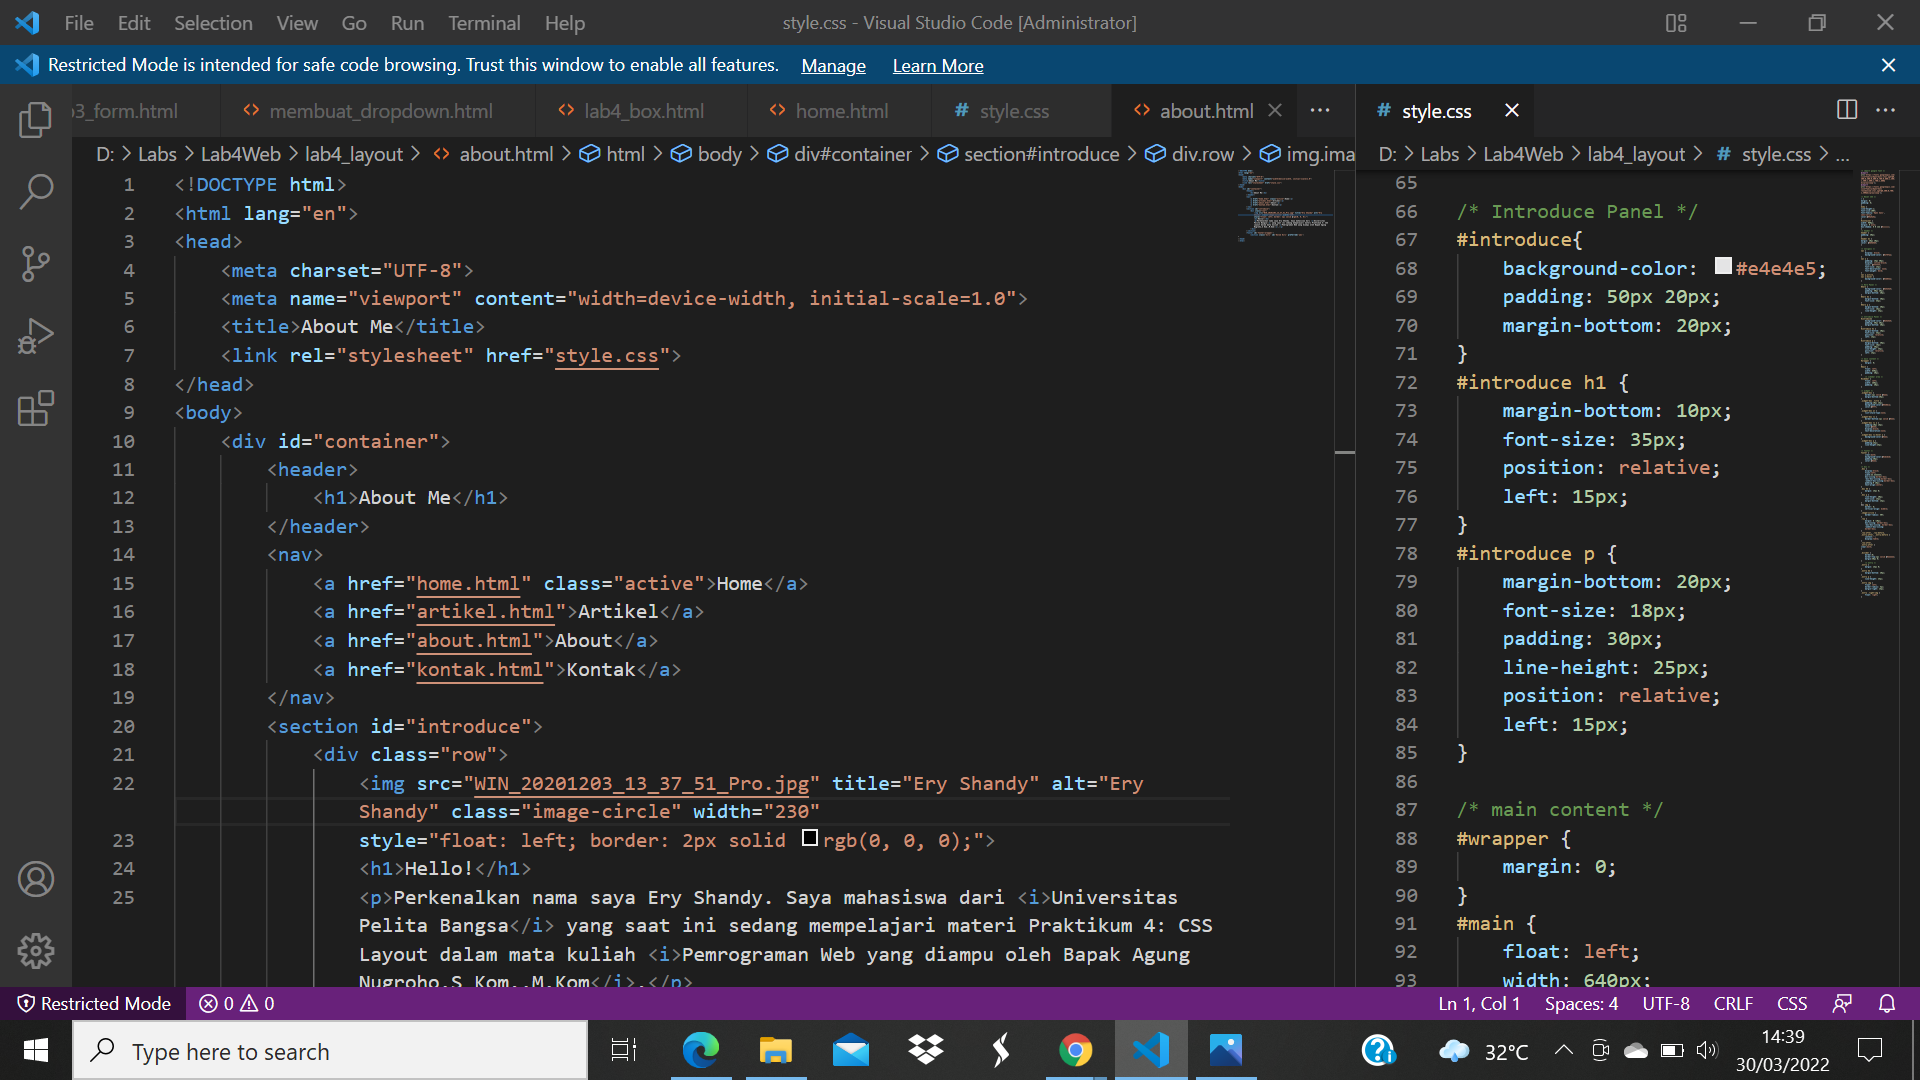Toggle the Customize Layout icon in title bar
Screen dimensions: 1920x1080
click(1675, 22)
